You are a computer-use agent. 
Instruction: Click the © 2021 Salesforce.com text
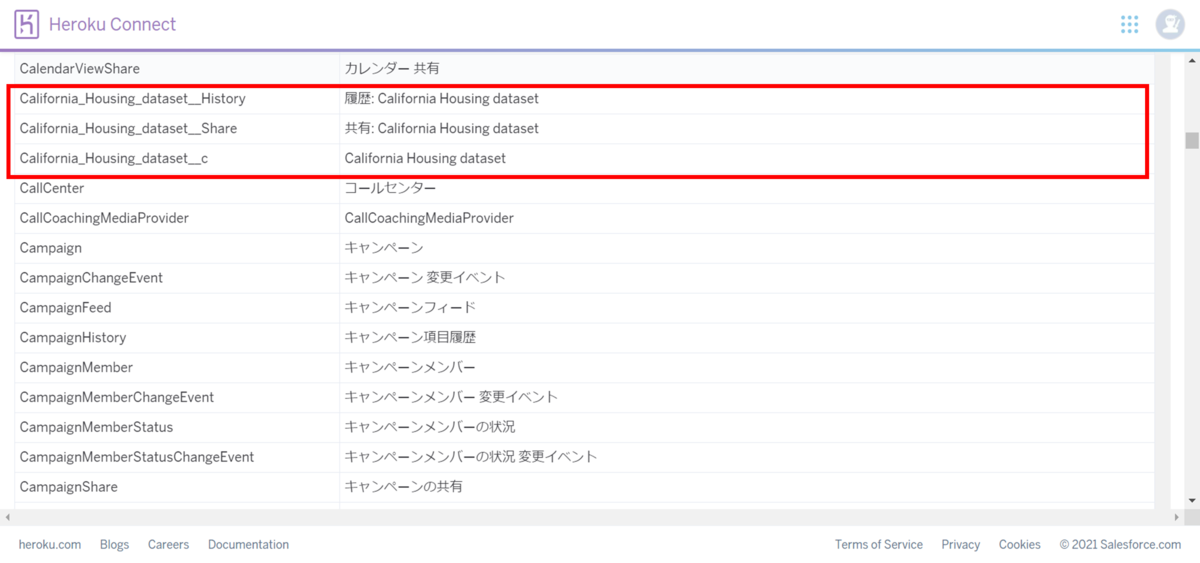tap(1120, 545)
